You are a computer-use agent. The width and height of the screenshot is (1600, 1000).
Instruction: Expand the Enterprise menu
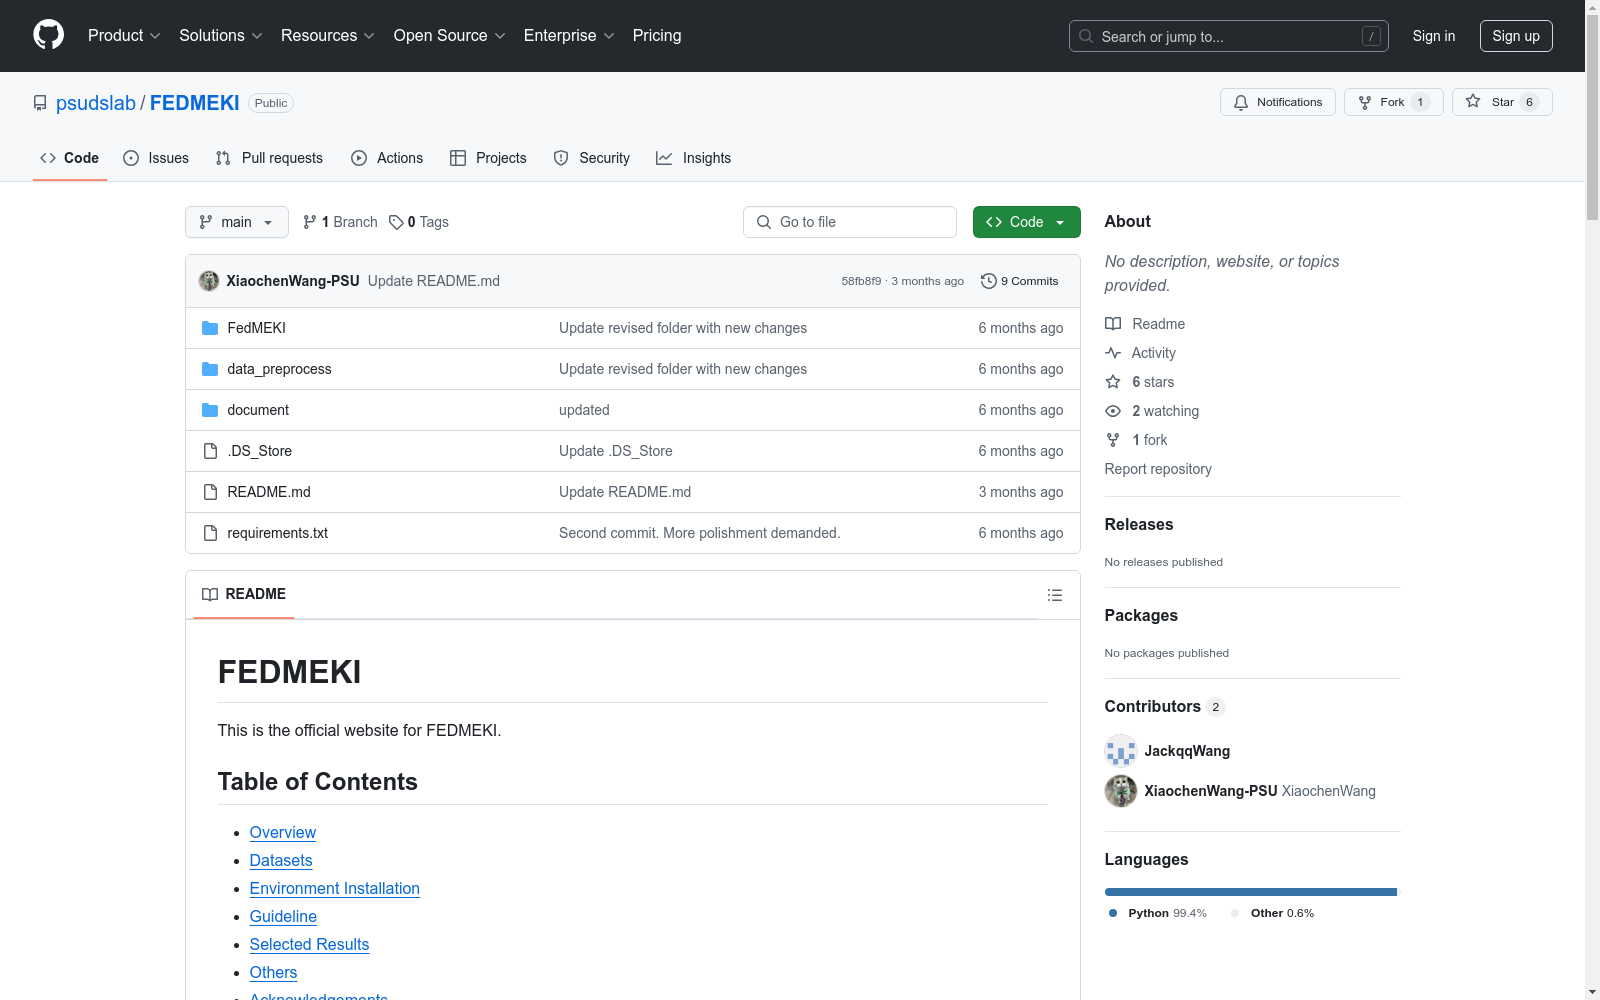(569, 35)
